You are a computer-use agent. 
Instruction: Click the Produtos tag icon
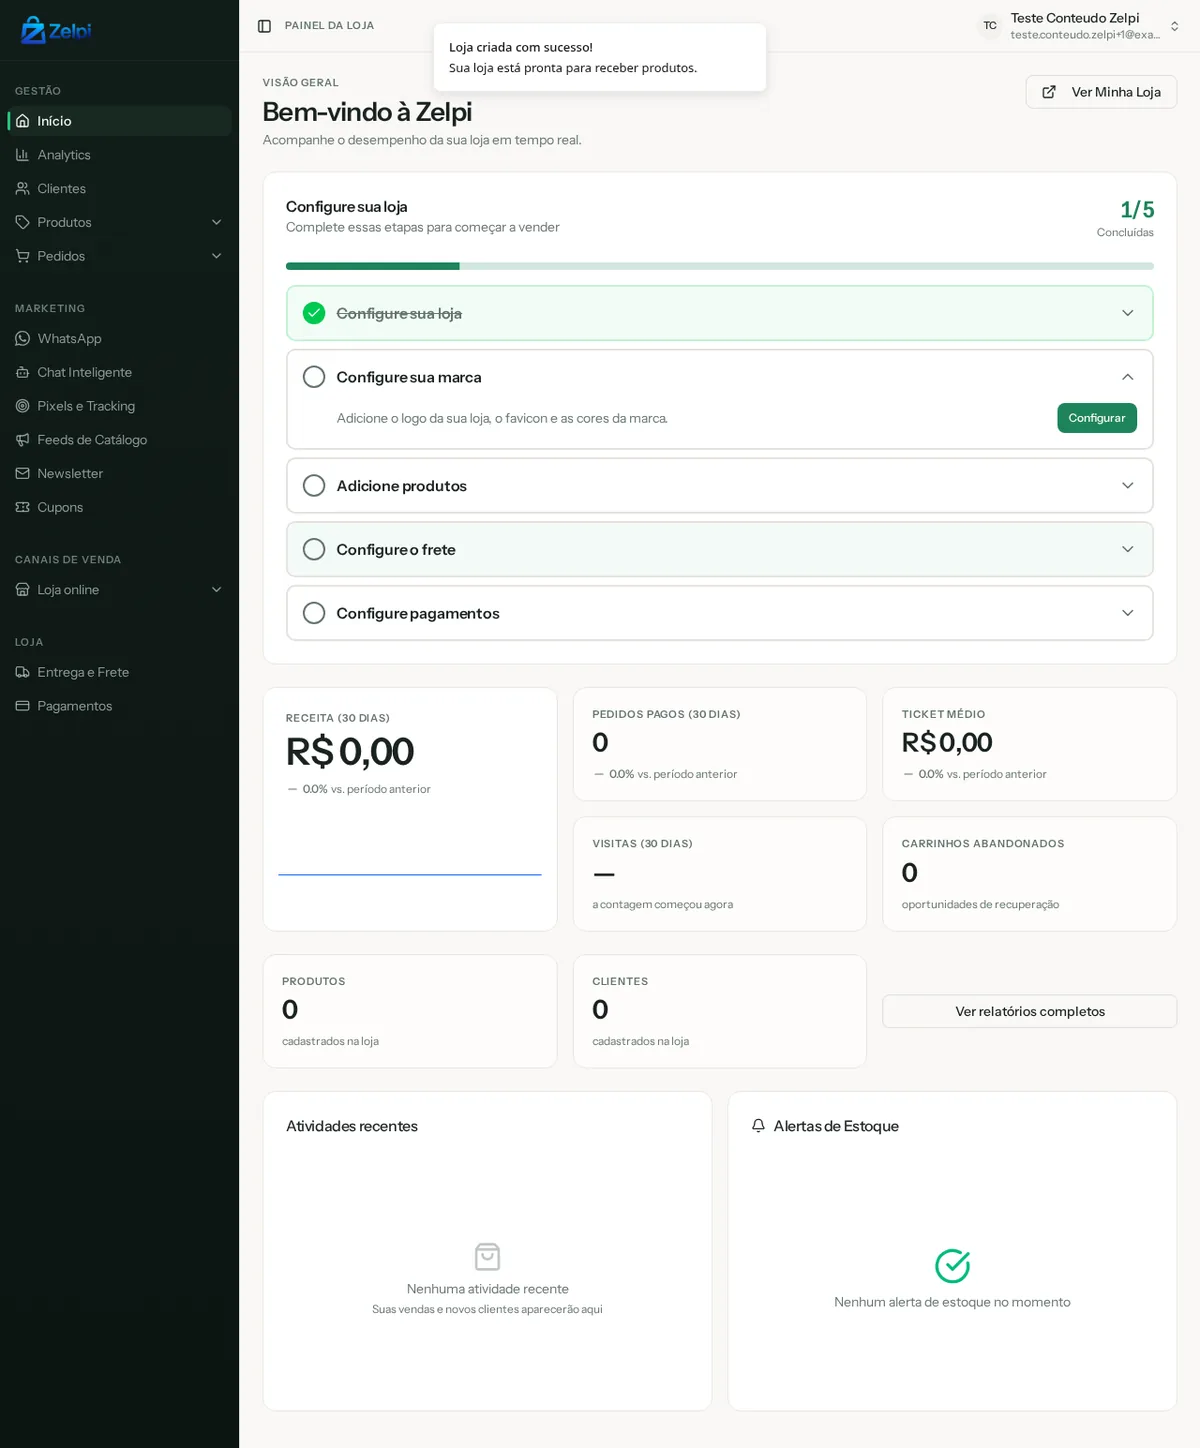22,222
